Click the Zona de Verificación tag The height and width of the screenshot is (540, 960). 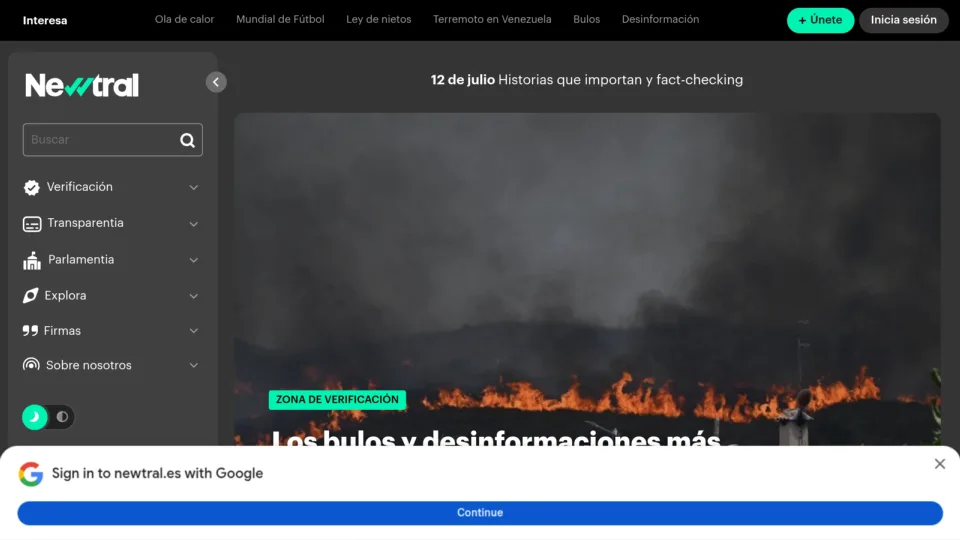coord(337,400)
